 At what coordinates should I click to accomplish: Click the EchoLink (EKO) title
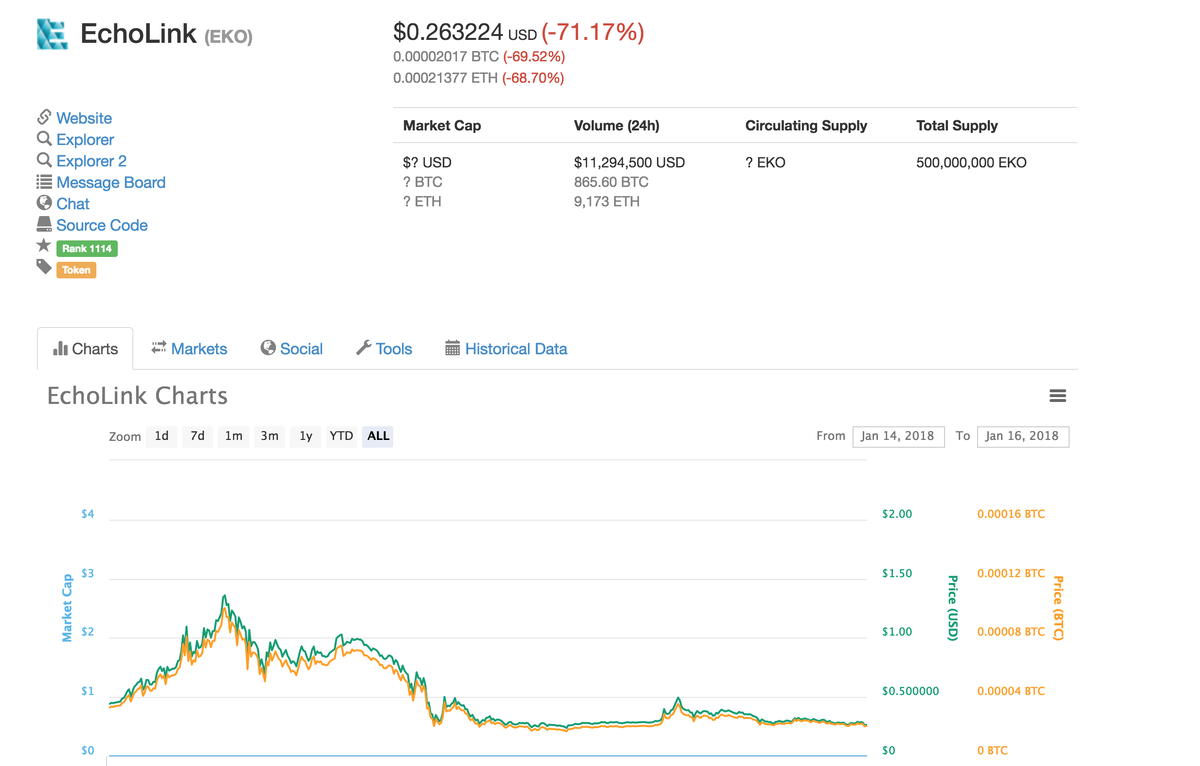pos(166,35)
